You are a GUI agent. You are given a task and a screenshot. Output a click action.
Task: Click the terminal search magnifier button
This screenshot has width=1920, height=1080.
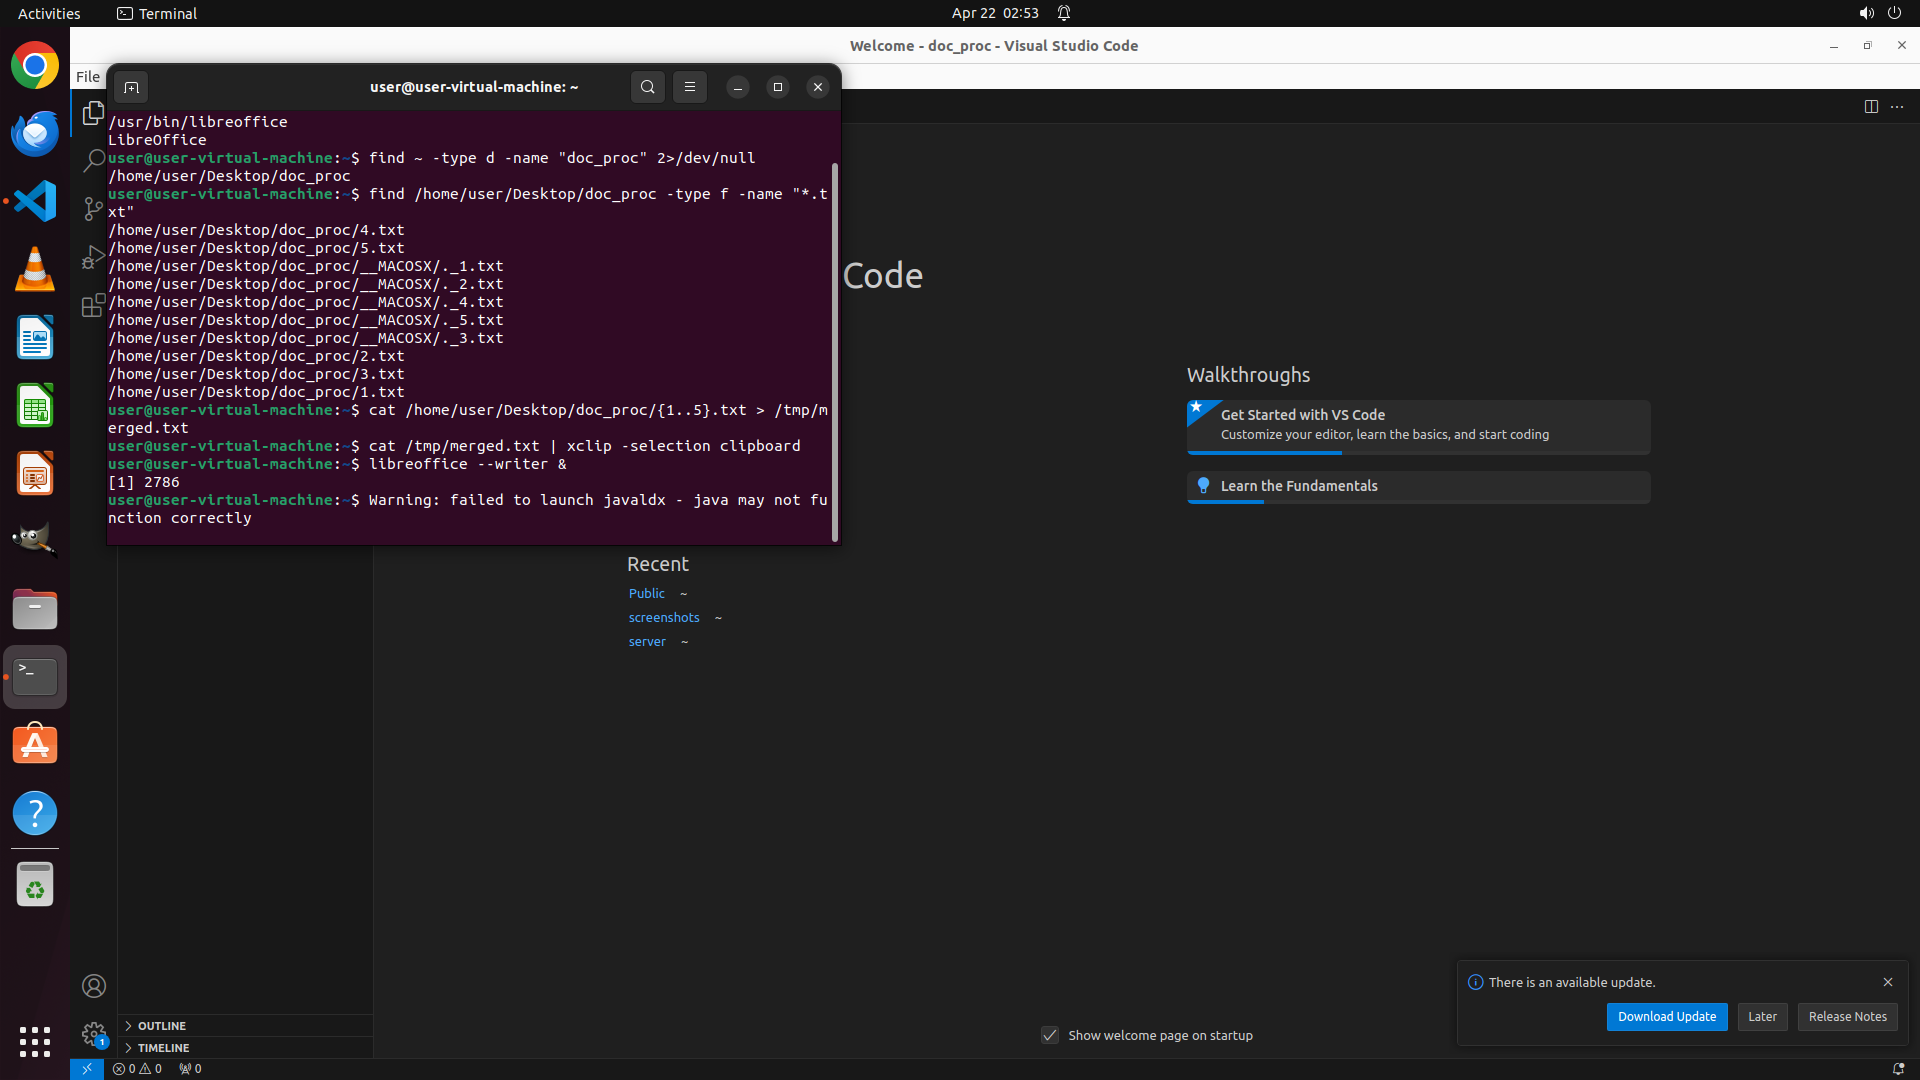[647, 87]
